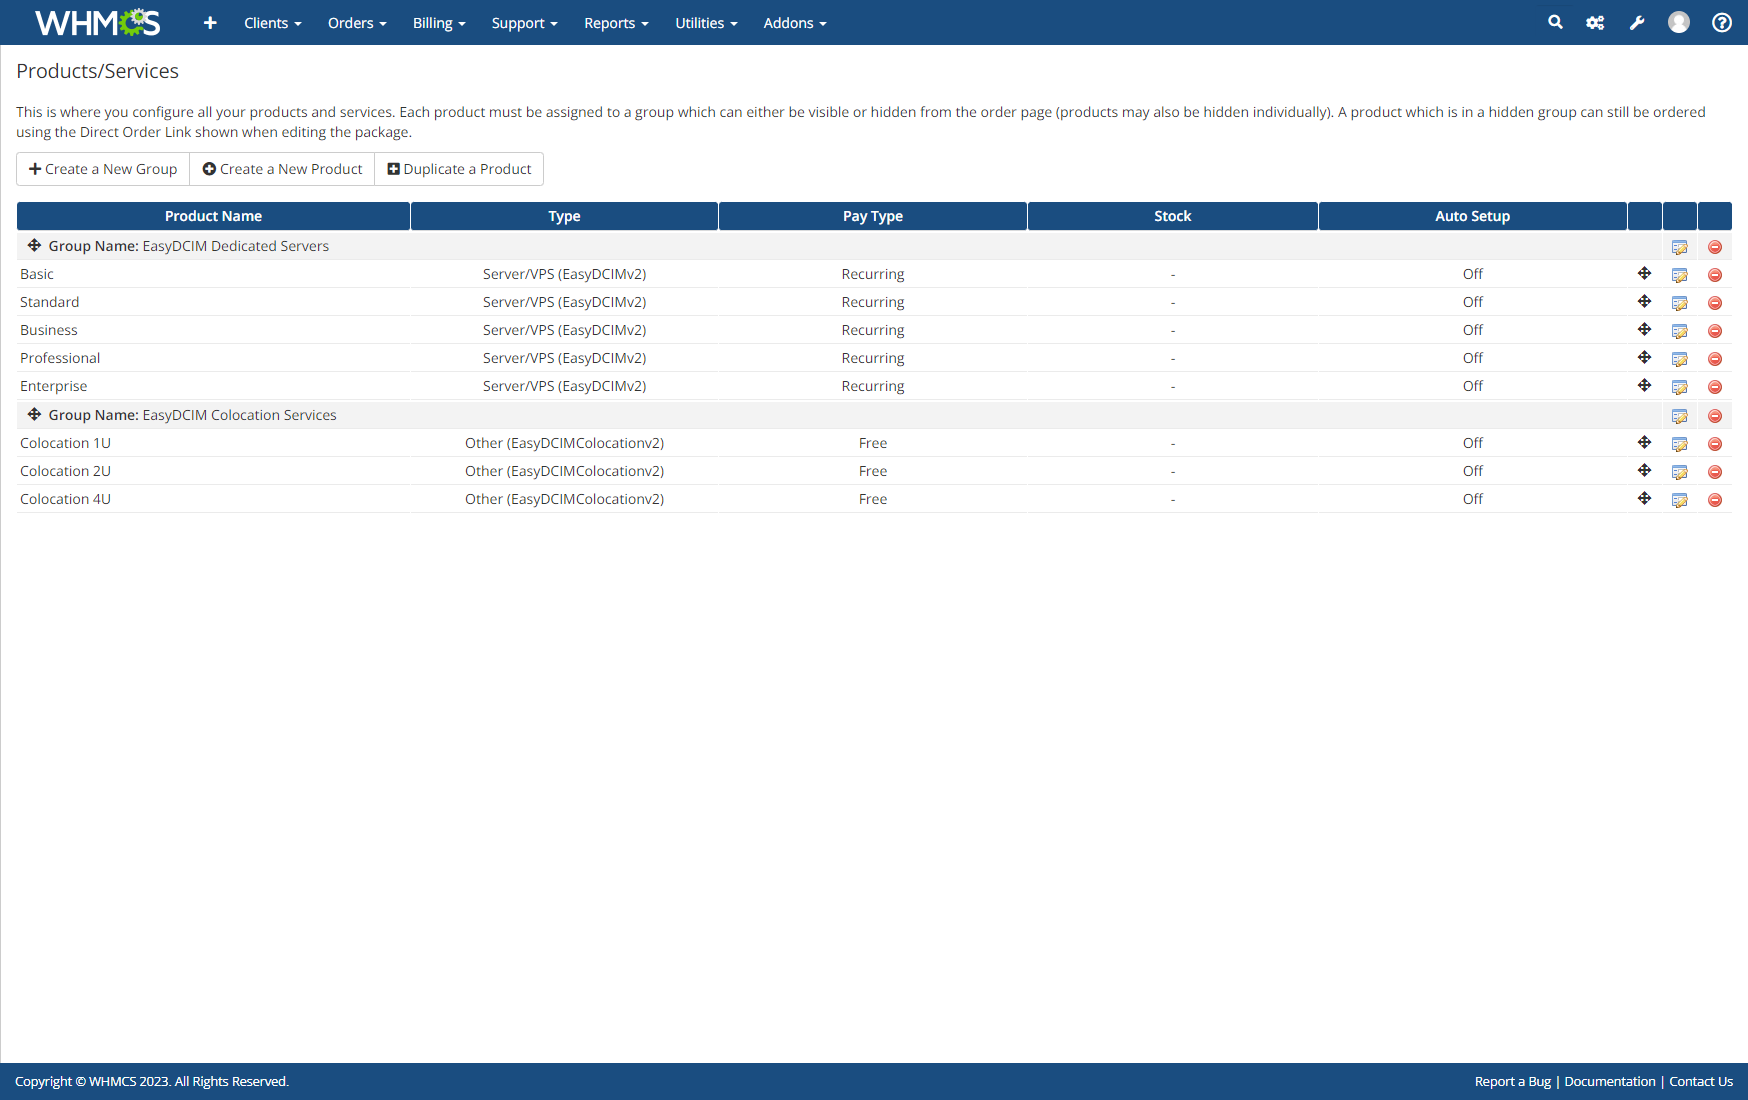Click move icon for Colocation 2U
This screenshot has height=1100, width=1748.
pos(1645,471)
